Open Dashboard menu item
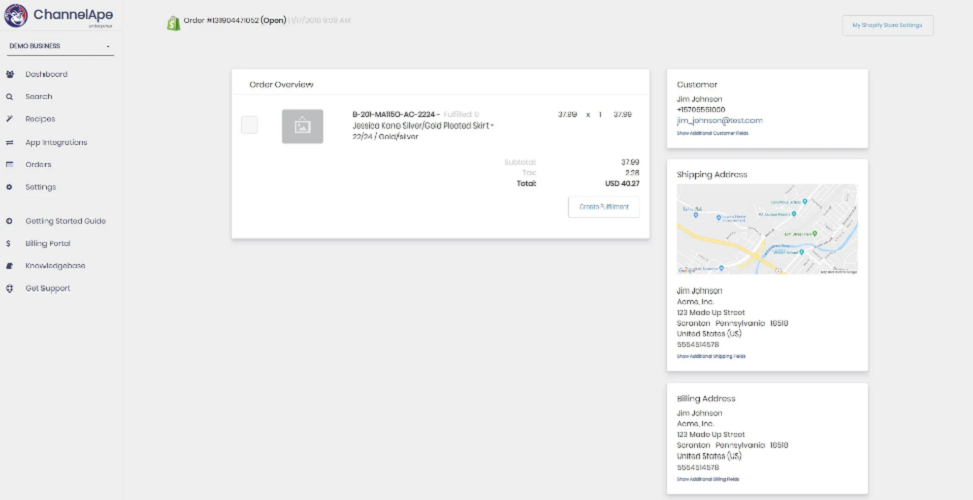Image resolution: width=973 pixels, height=500 pixels. click(x=47, y=74)
